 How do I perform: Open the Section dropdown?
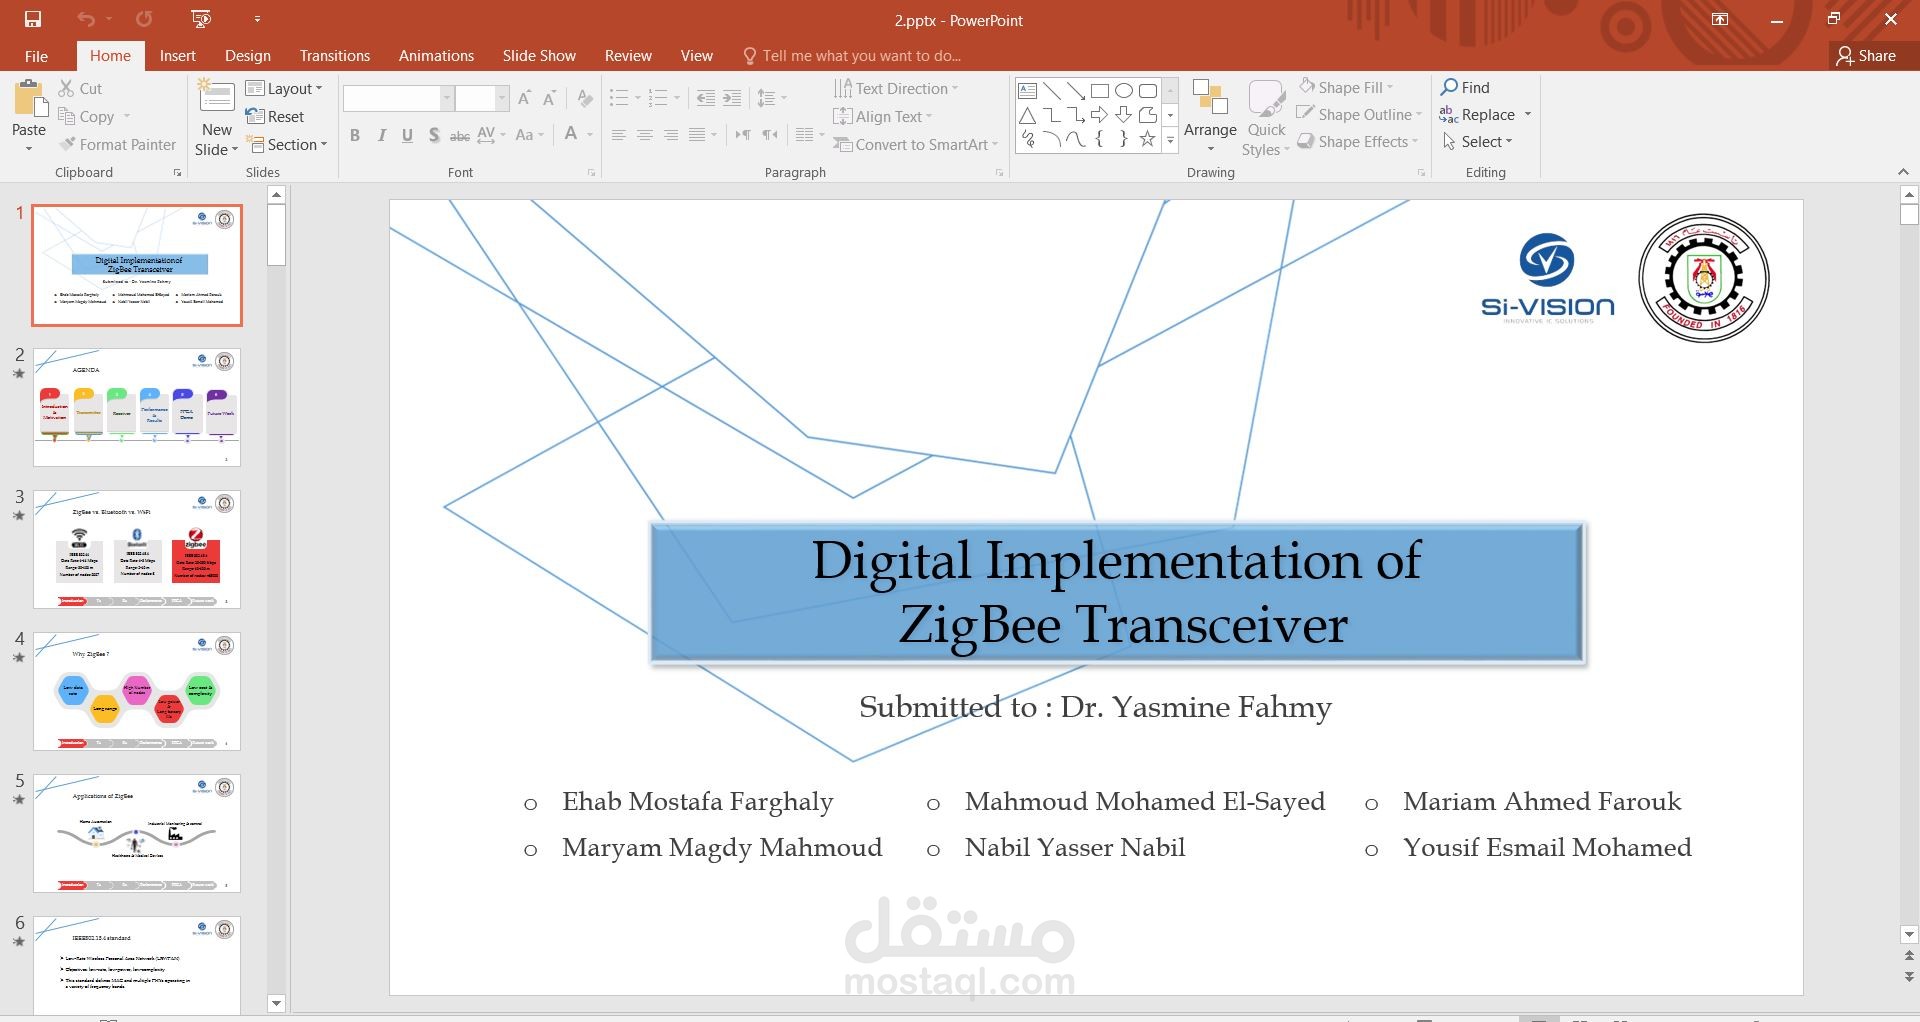click(287, 144)
